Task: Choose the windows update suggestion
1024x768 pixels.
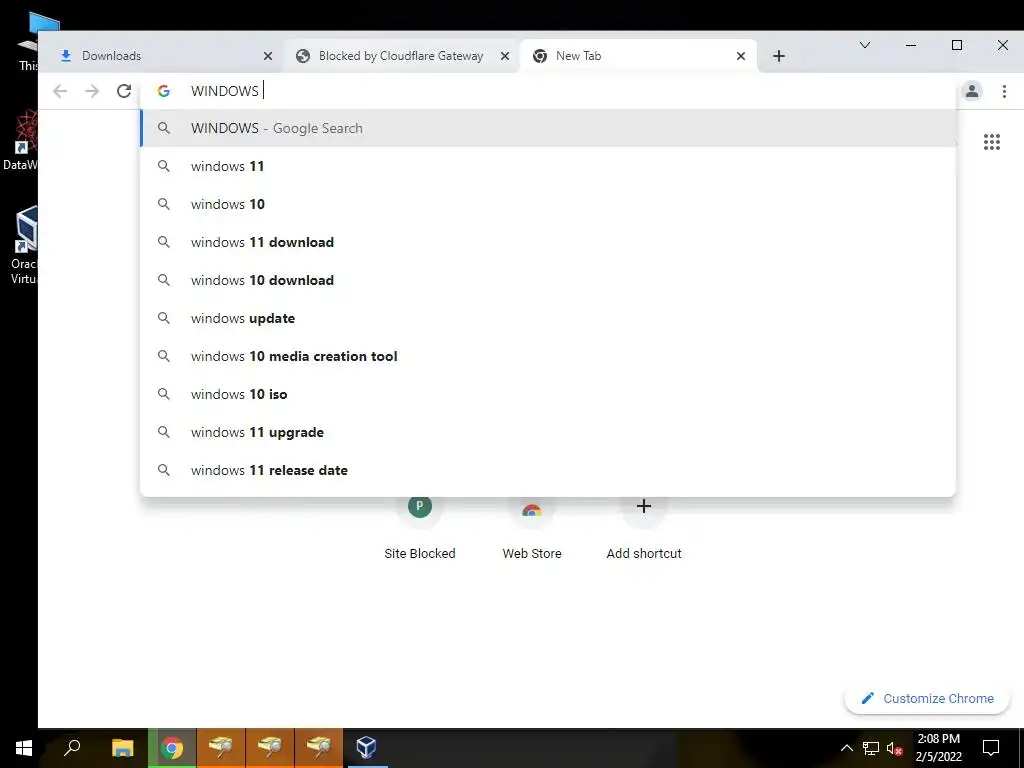Action: [x=548, y=318]
